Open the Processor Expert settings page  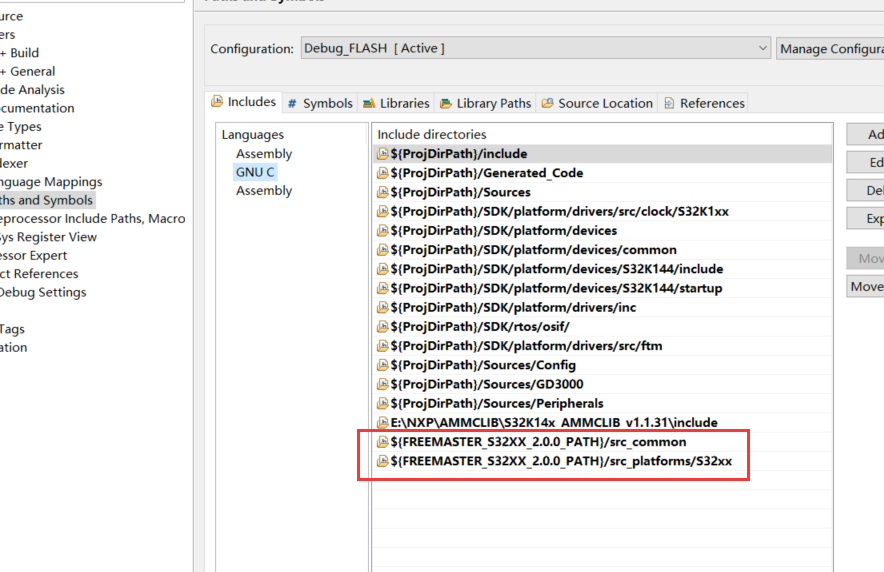pyautogui.click(x=33, y=255)
